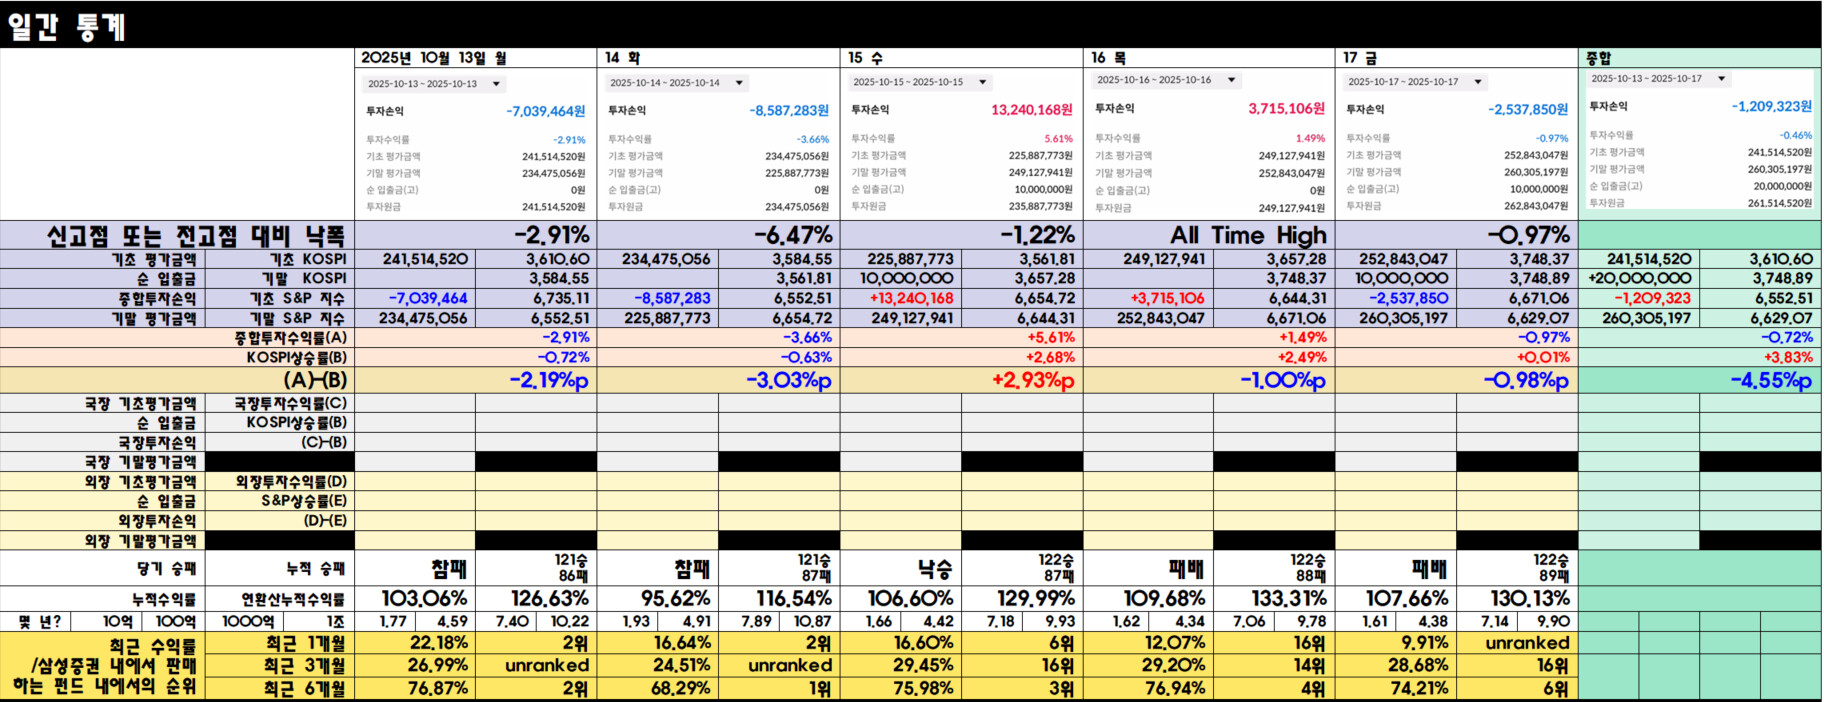Select the +2.68% KOSPI change cell

[x=962, y=357]
